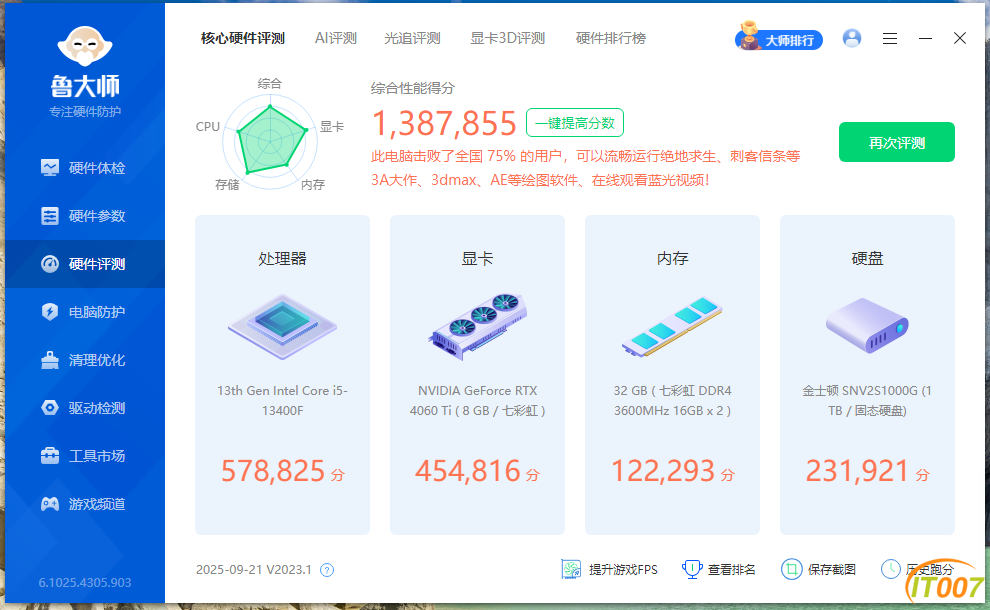Click 一键提高分数 button
The width and height of the screenshot is (990, 610).
pyautogui.click(x=575, y=123)
